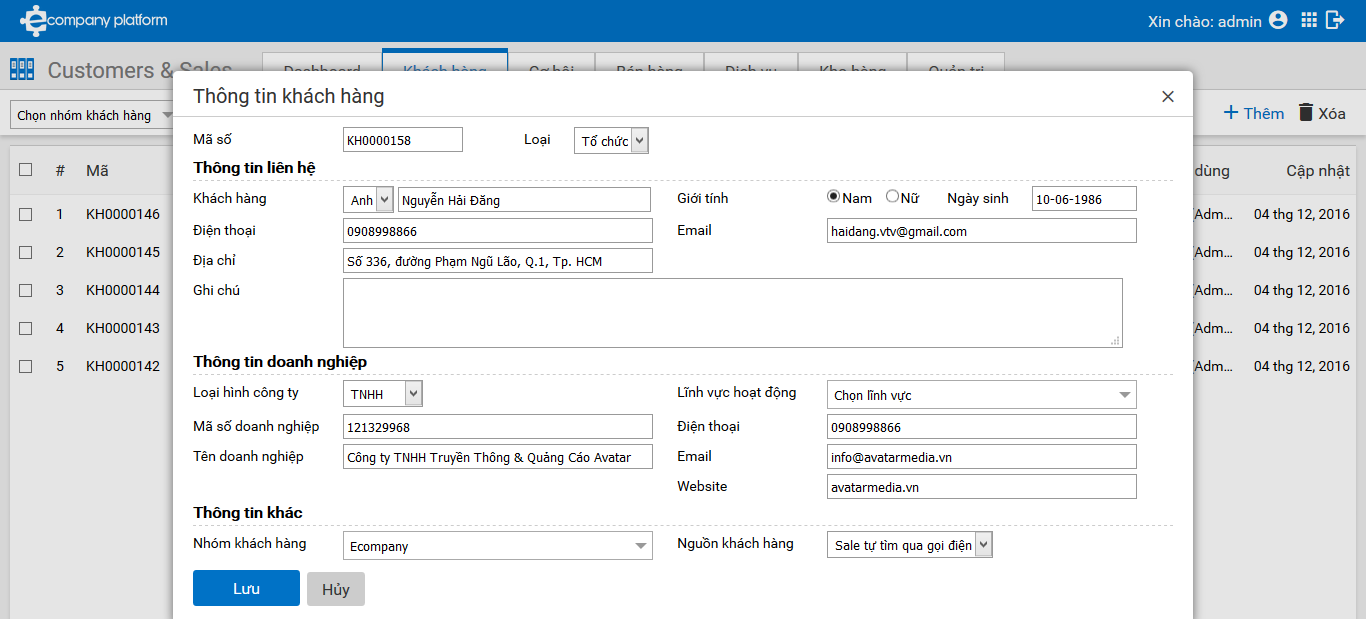Click the Ngày sinh date field

click(x=1084, y=199)
